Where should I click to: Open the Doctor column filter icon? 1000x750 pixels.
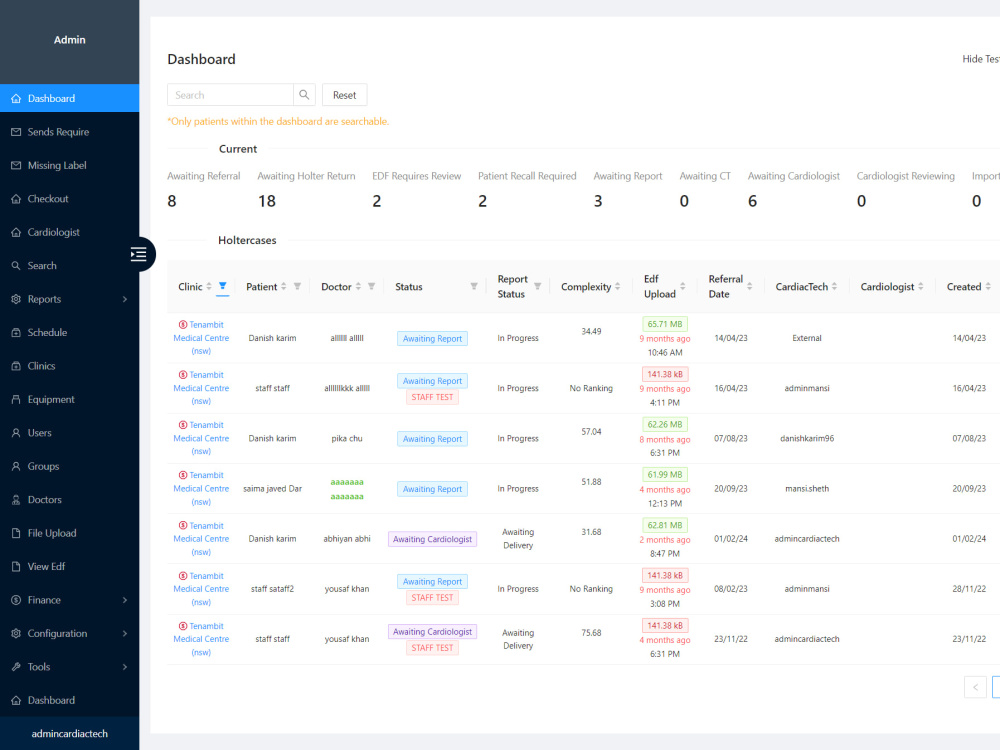click(371, 286)
